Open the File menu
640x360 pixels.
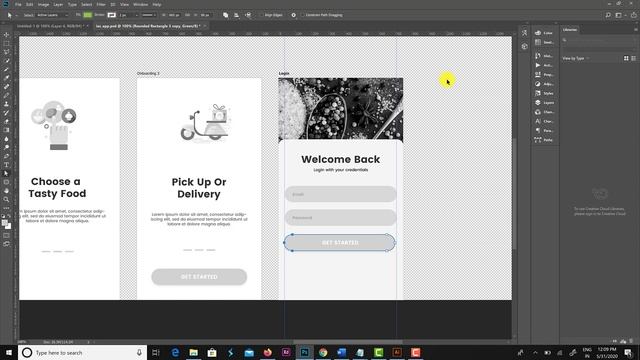pos(18,4)
